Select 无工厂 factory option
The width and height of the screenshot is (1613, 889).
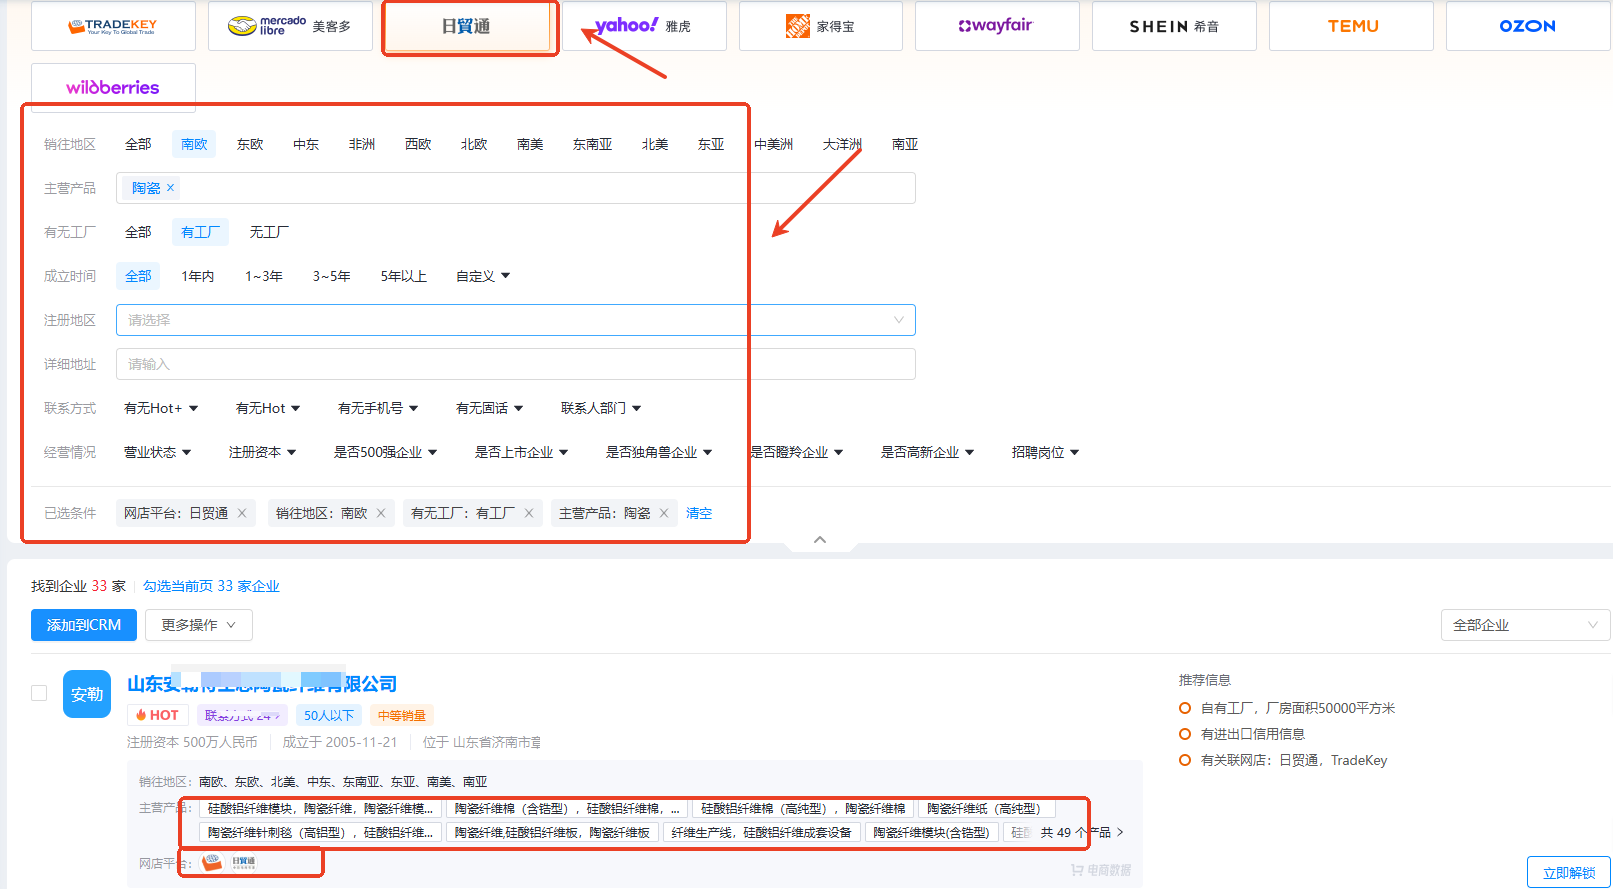[x=269, y=232]
